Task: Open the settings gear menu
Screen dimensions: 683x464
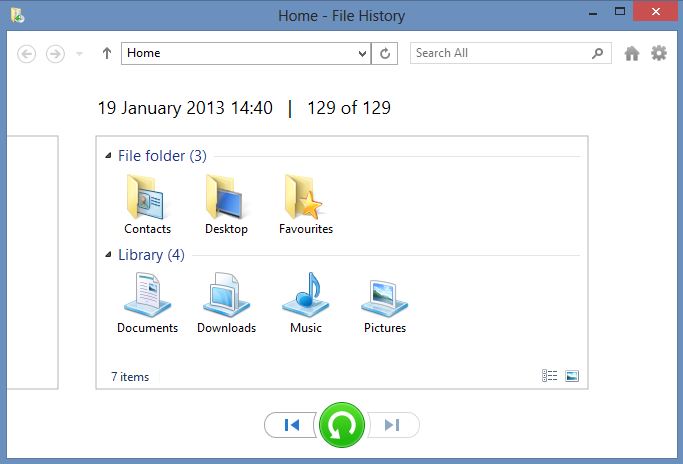Action: pyautogui.click(x=659, y=53)
